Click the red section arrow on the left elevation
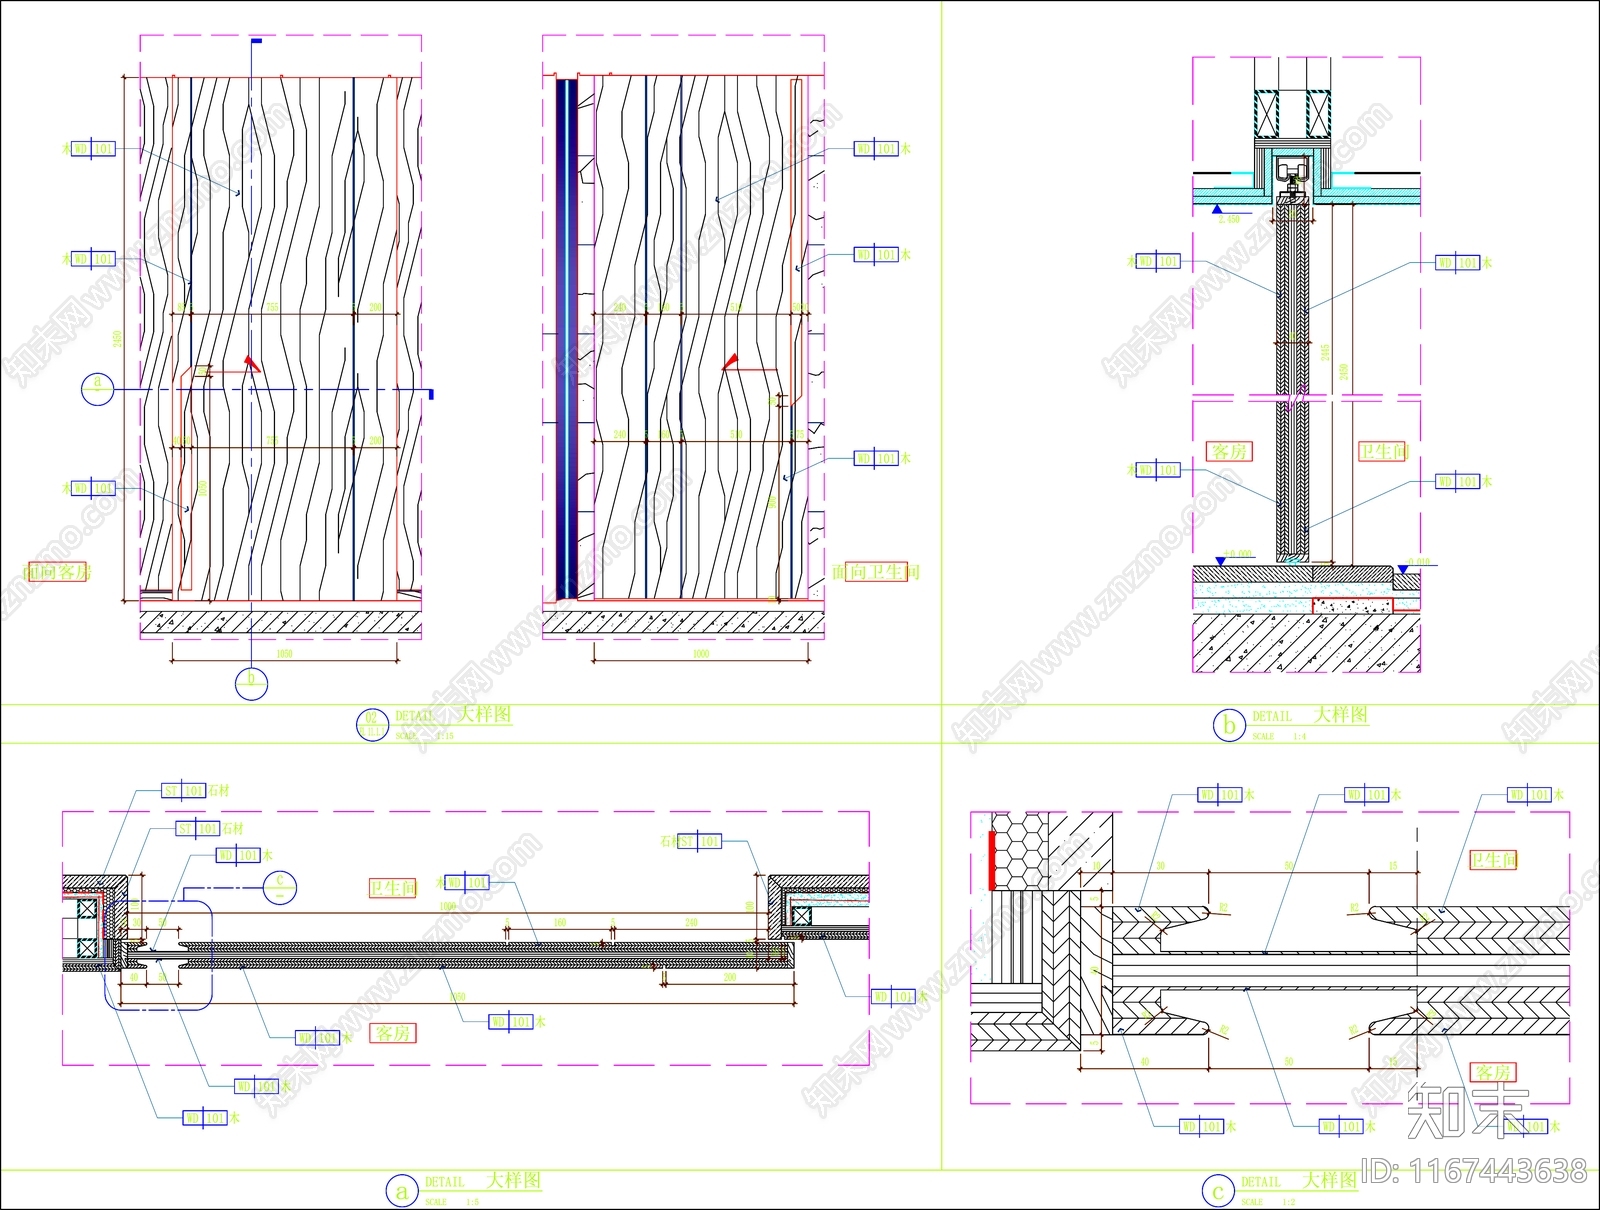Screen dimensions: 1600x1210 pyautogui.click(x=253, y=363)
